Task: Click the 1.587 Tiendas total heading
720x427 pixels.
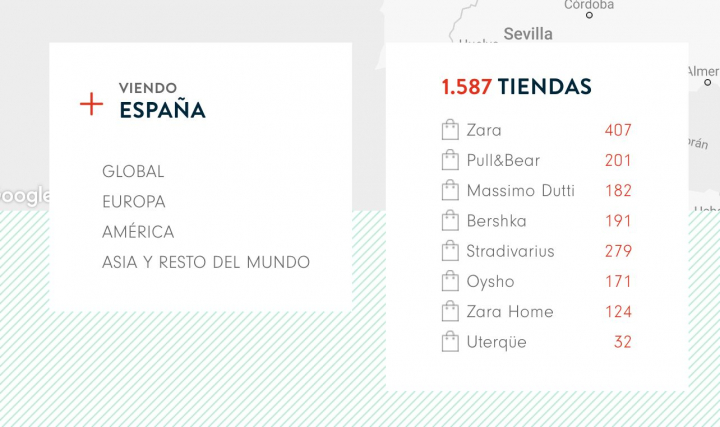Action: click(516, 87)
